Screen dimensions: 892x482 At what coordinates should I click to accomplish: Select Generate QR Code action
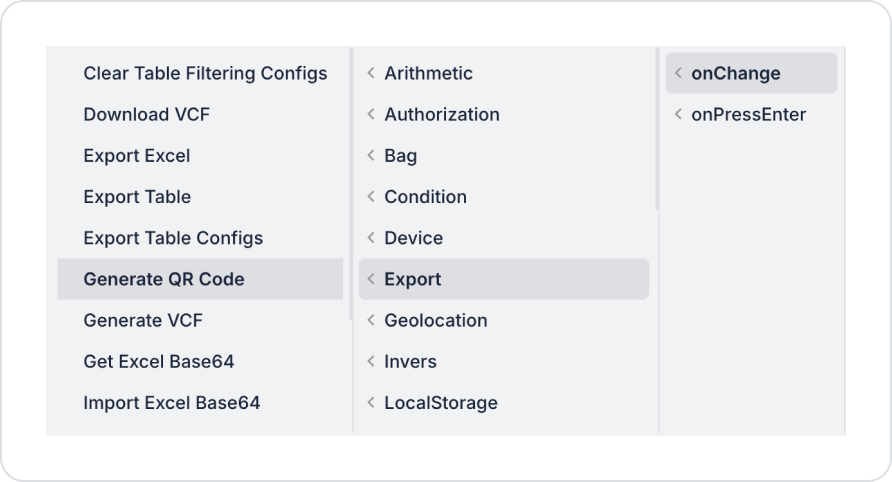pos(164,279)
